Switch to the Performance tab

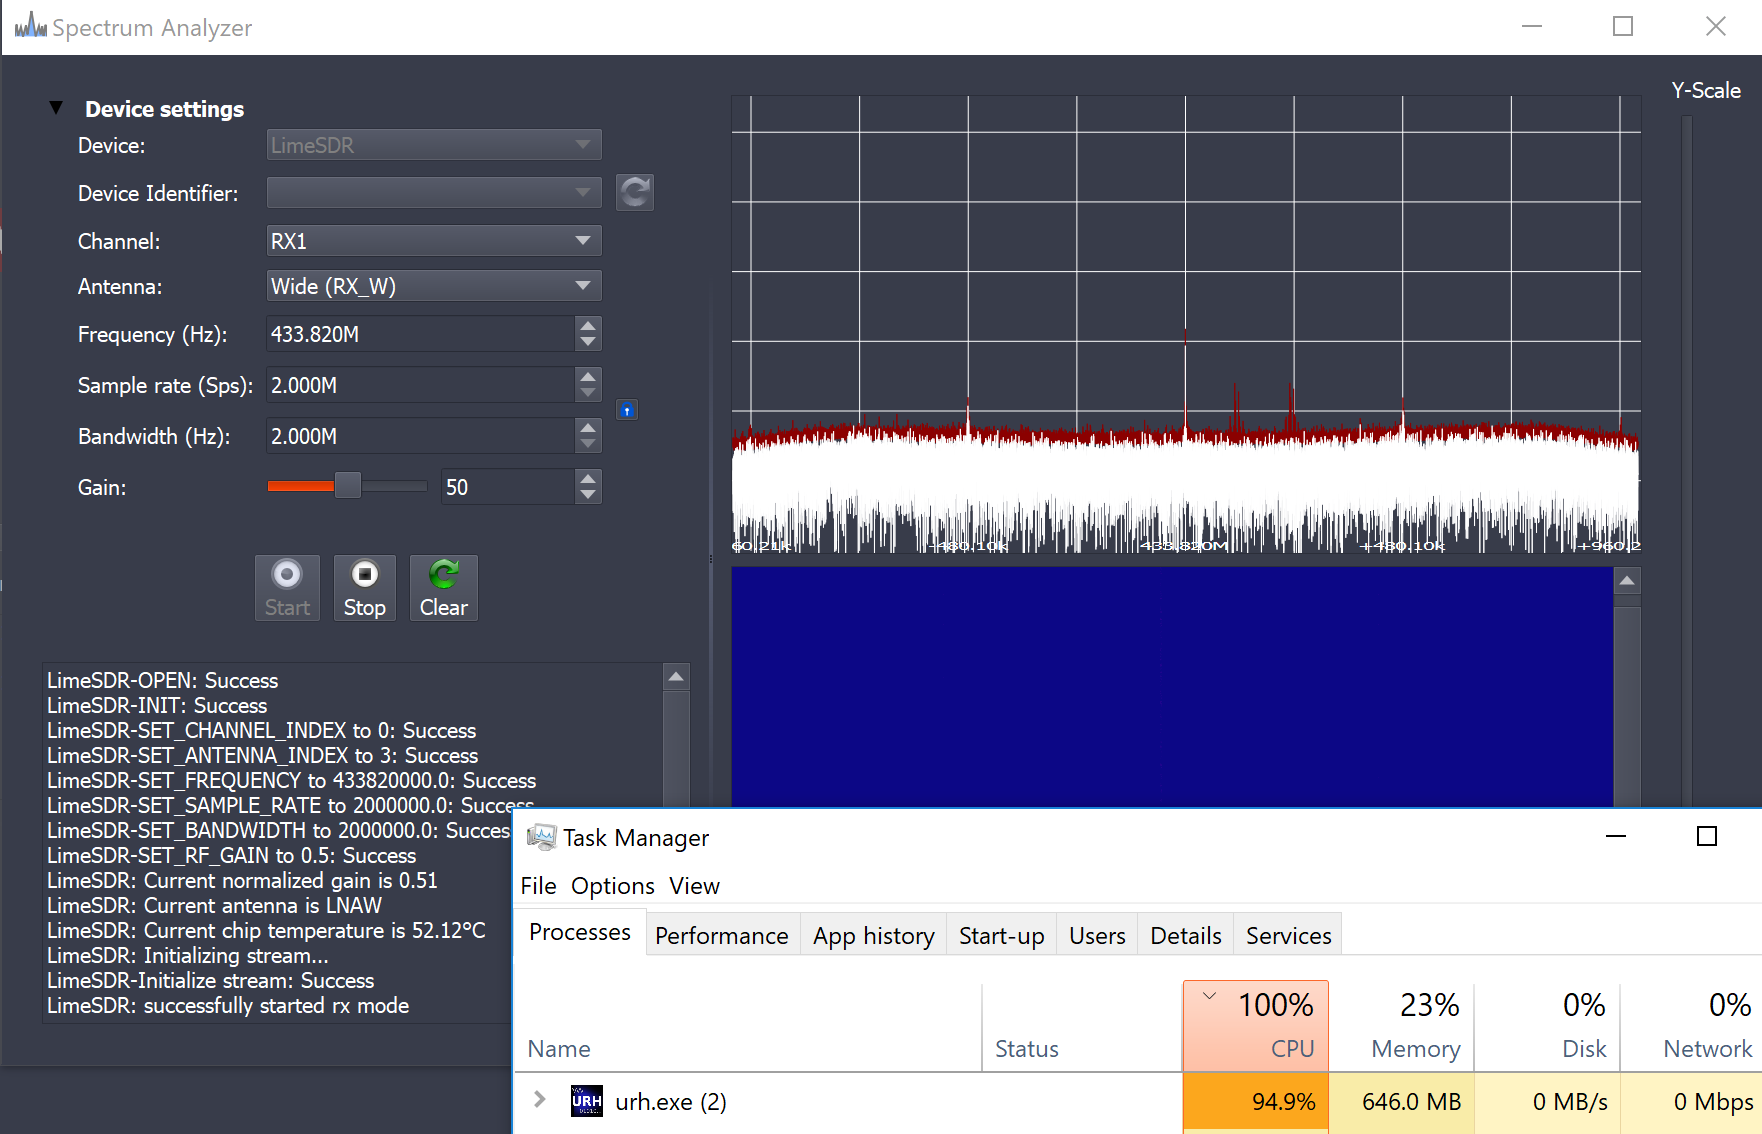(722, 935)
